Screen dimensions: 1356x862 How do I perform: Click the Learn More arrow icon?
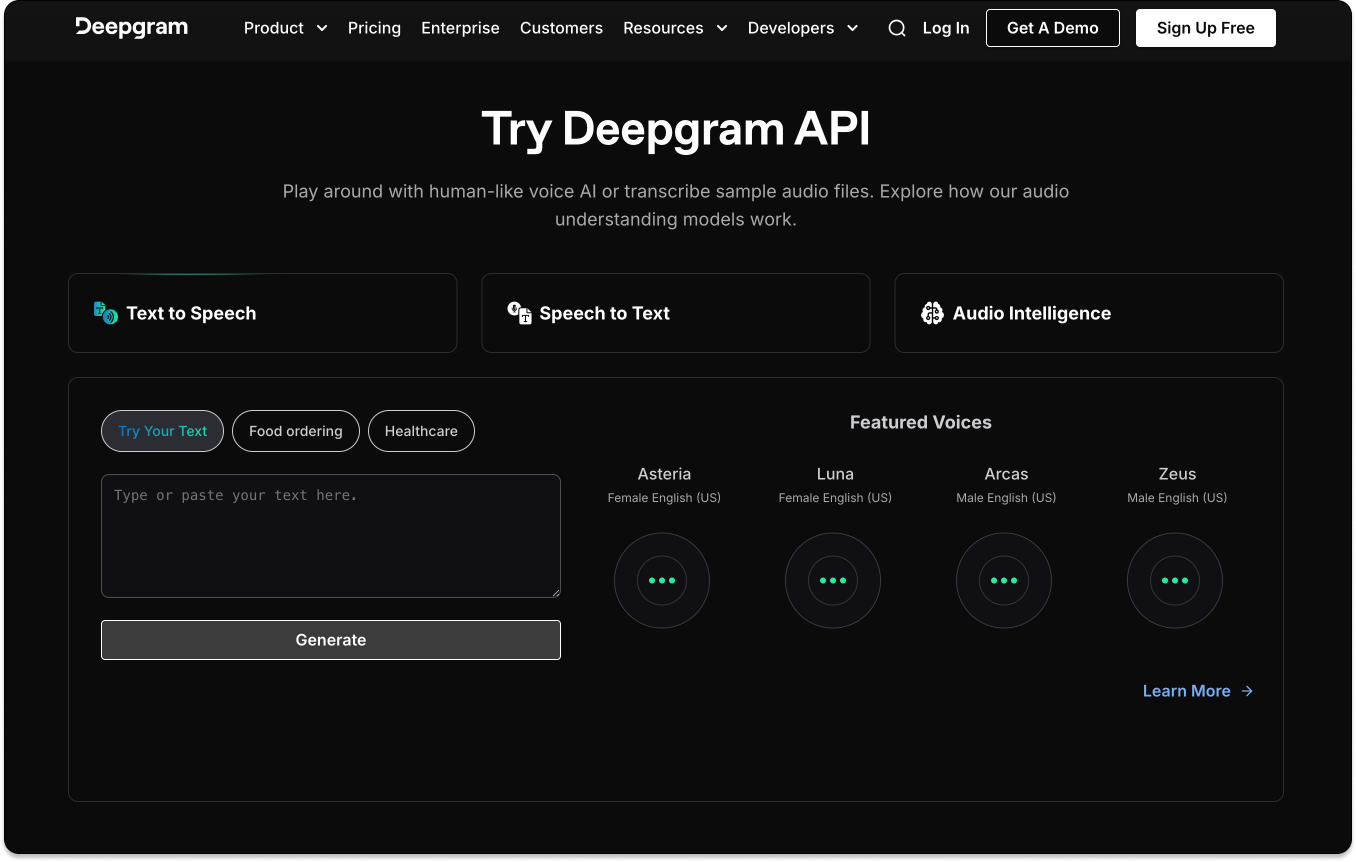(1247, 691)
